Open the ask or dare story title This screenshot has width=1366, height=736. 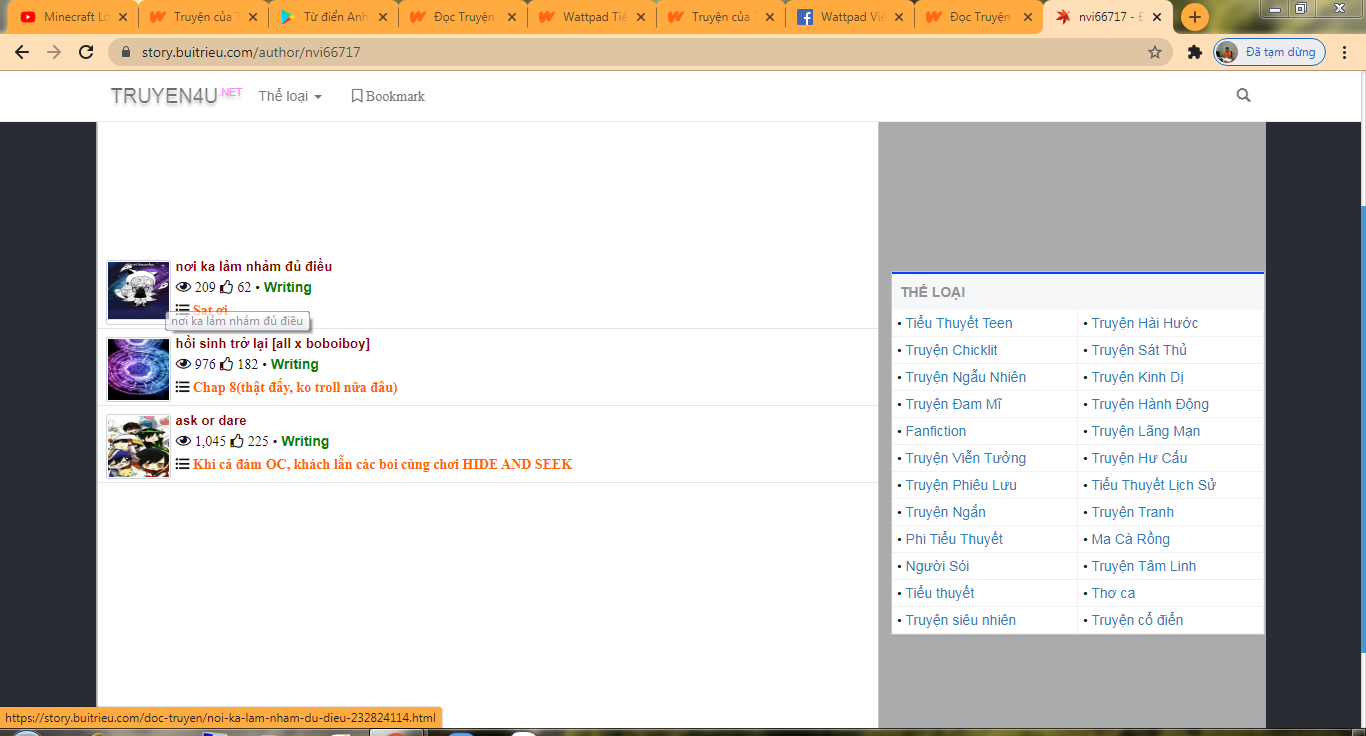point(210,420)
